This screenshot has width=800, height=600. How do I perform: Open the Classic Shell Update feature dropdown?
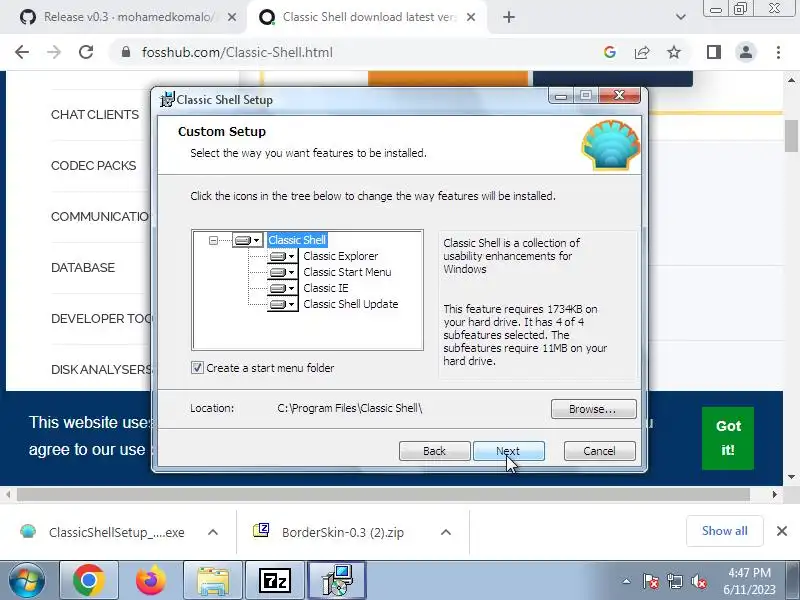[x=283, y=305]
